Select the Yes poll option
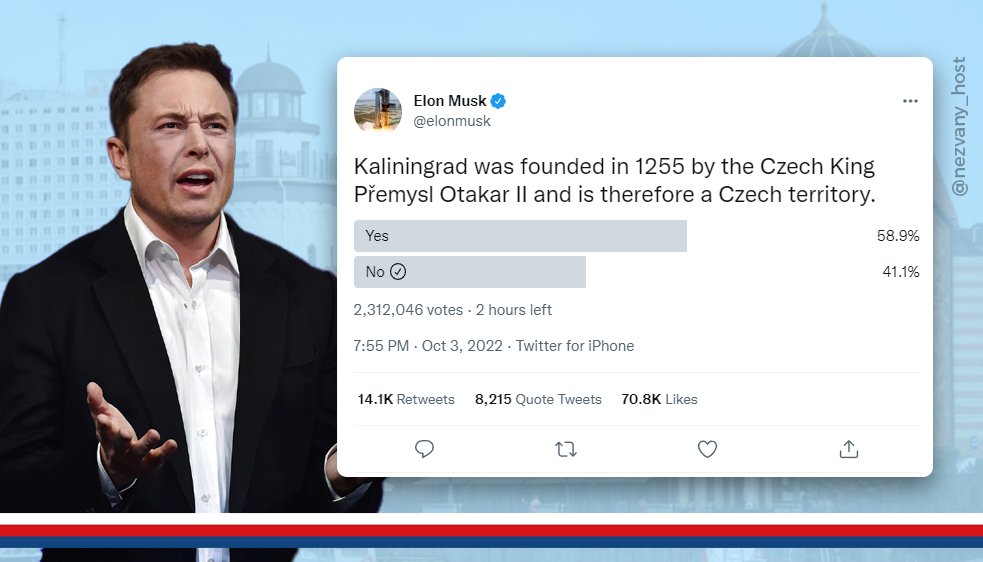Image resolution: width=983 pixels, height=562 pixels. 520,236
